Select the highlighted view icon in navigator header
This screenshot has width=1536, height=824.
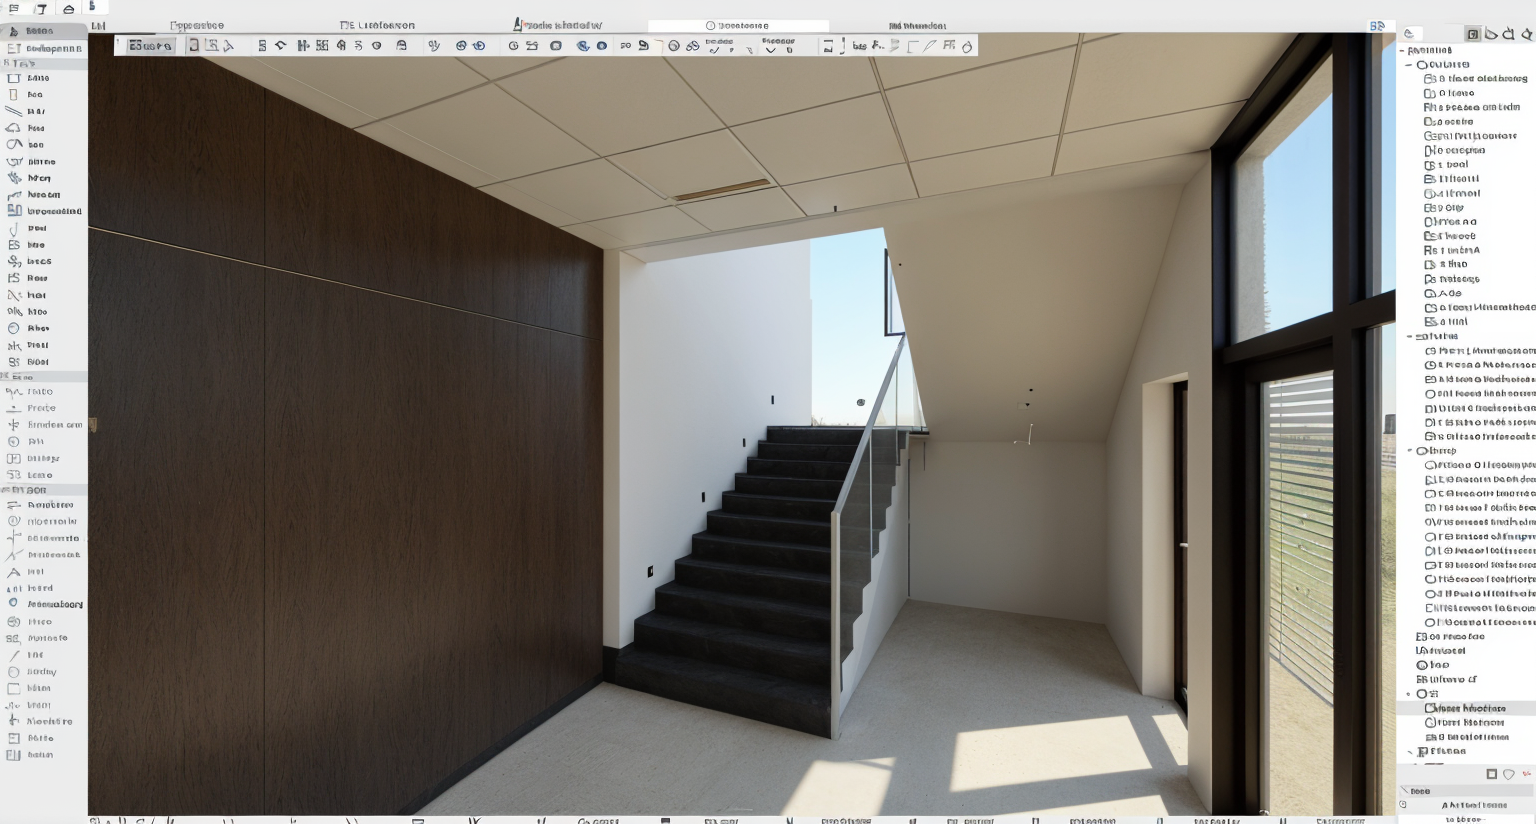(x=1472, y=34)
